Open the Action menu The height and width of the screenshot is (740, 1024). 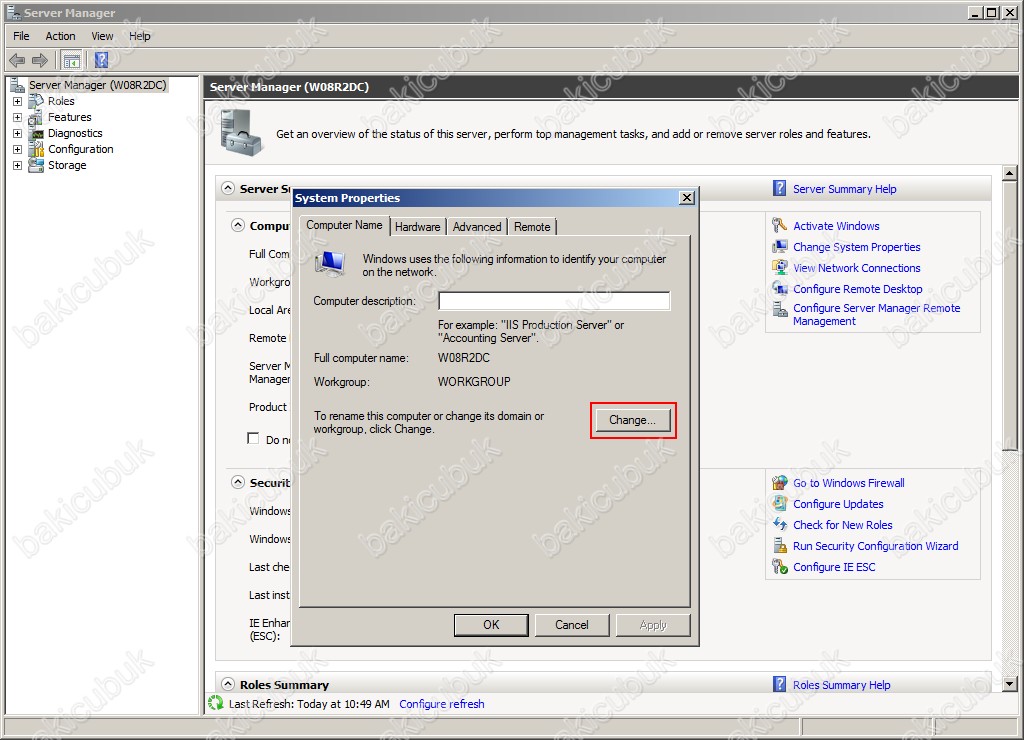point(60,36)
